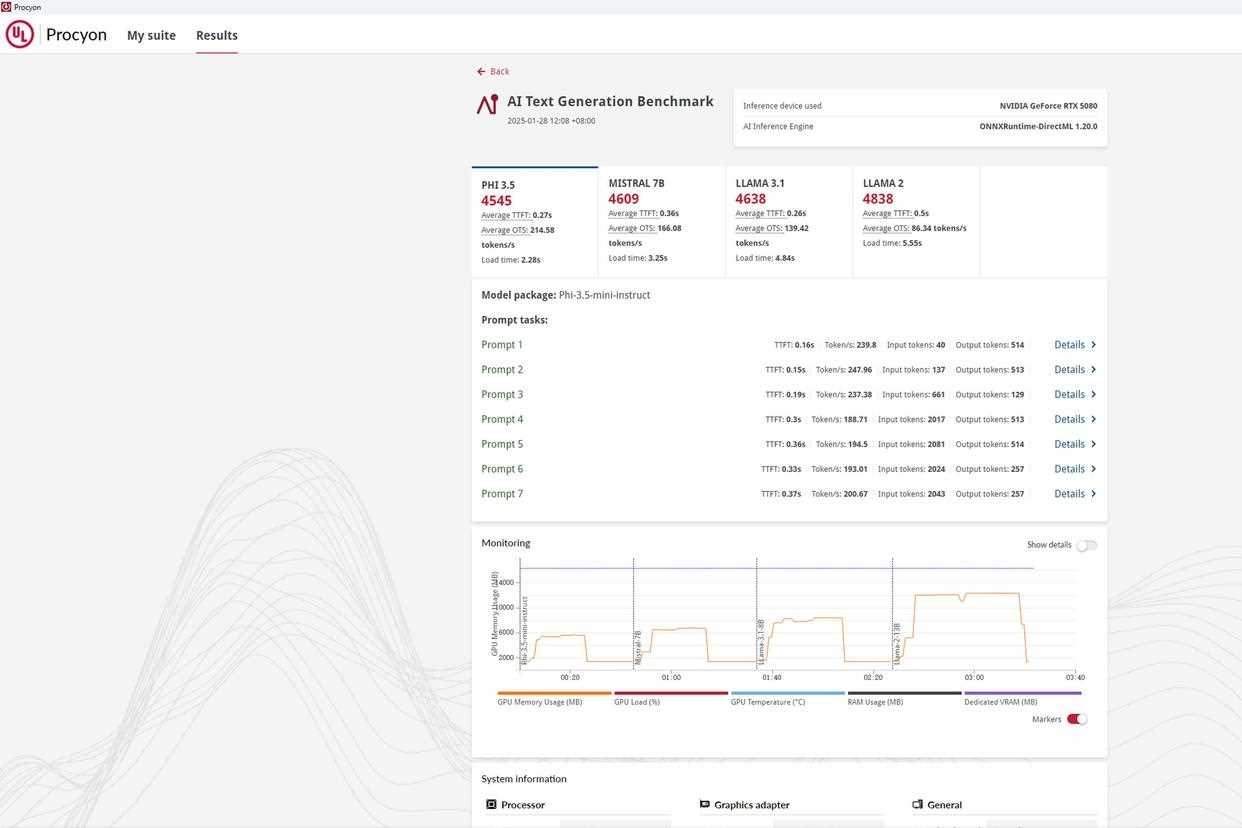1242x828 pixels.
Task: Click the benchmark date 2025-01-28 text
Action: (551, 121)
